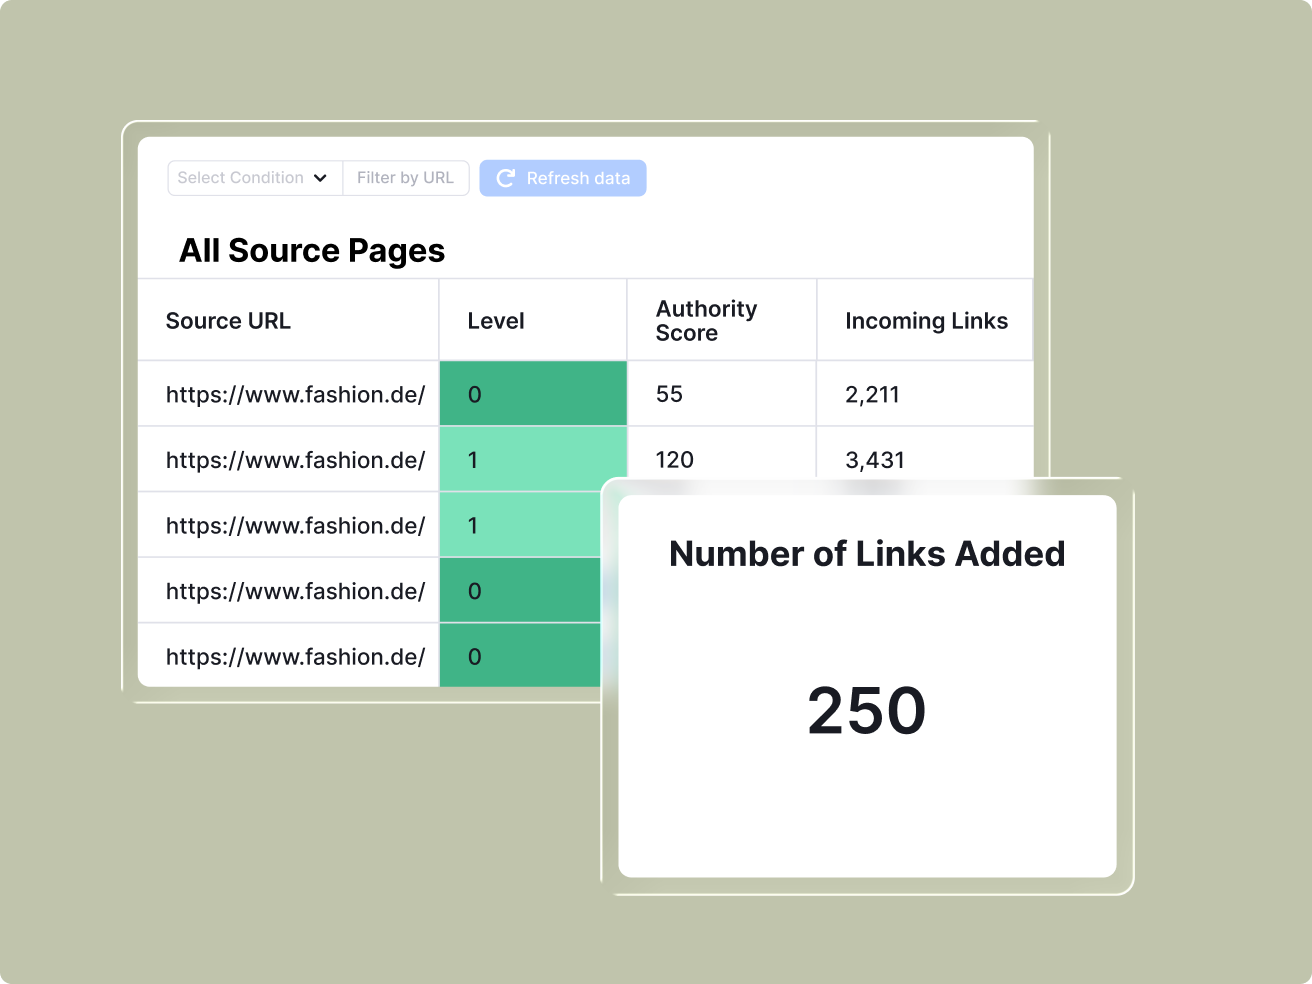Click the dark green Level 0 cell beside score 55

[x=532, y=394]
